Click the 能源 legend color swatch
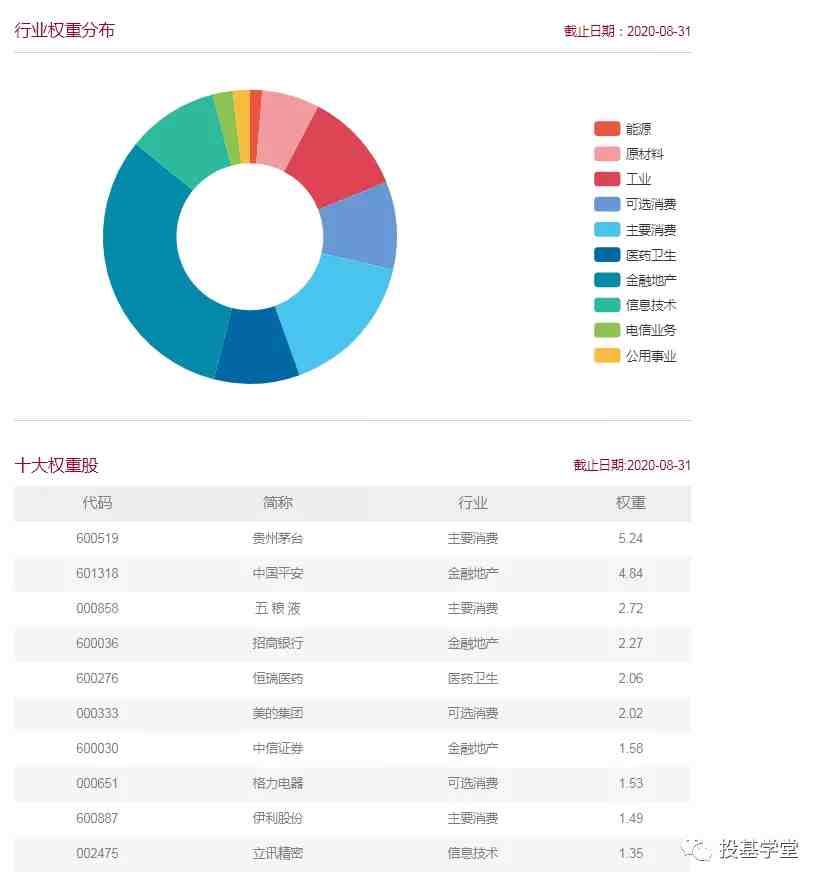The height and width of the screenshot is (885, 825). tap(607, 129)
